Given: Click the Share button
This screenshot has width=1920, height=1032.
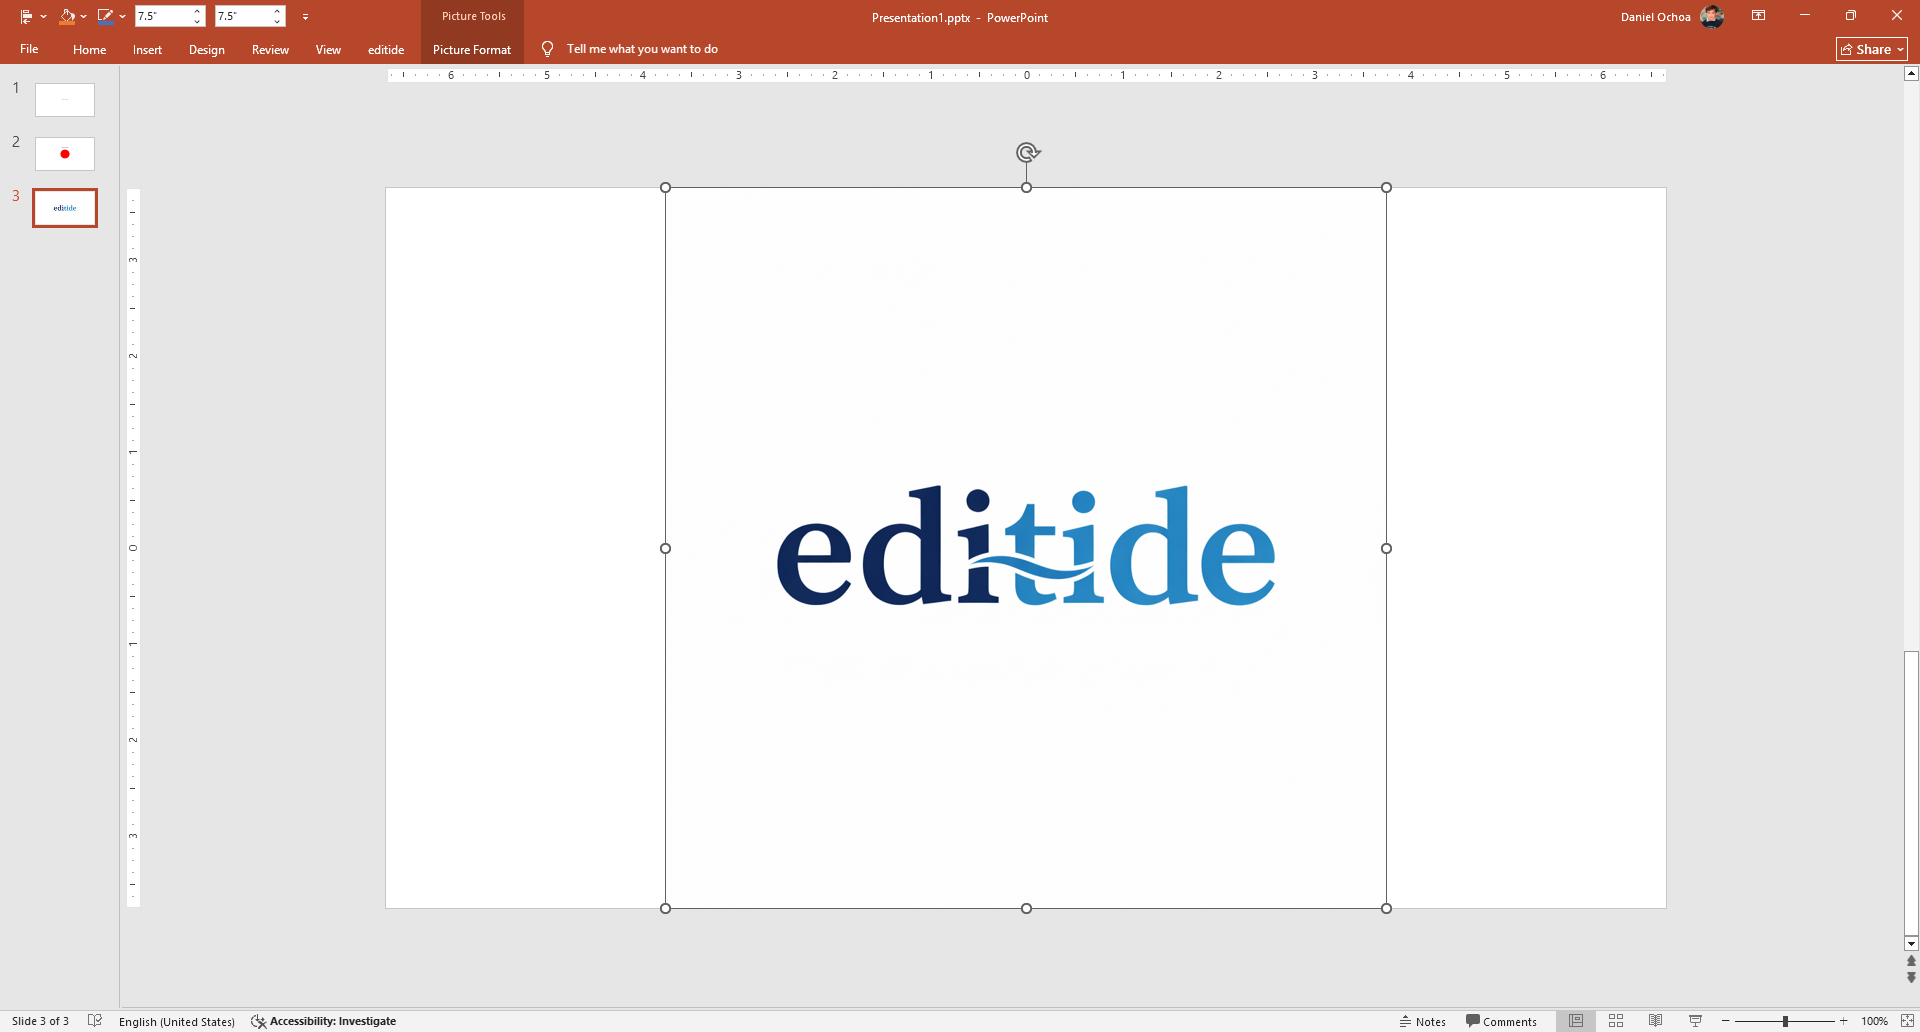Looking at the screenshot, I should 1872,49.
